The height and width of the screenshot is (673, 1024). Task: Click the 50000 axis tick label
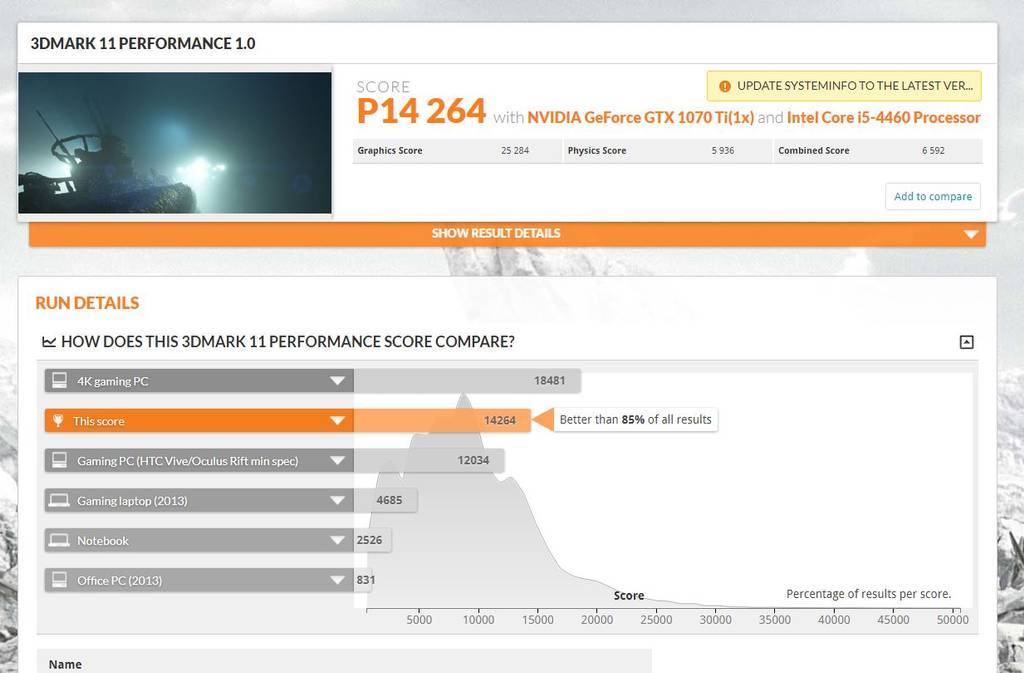pos(953,619)
